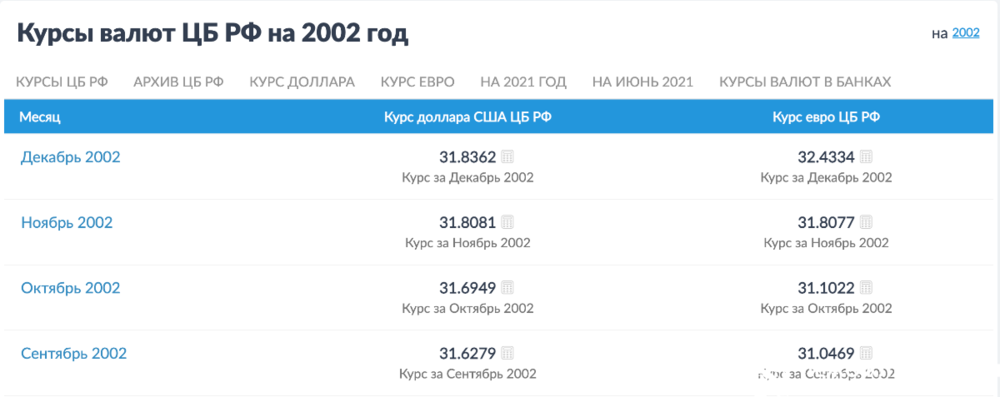
Task: Open the Сентябрь 2002 month link
Action: pyautogui.click(x=74, y=353)
